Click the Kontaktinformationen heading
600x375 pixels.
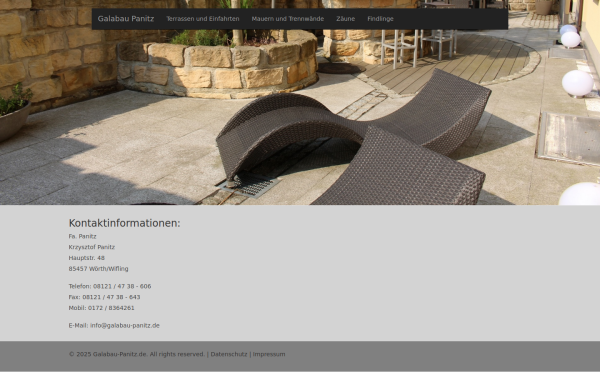(x=124, y=223)
